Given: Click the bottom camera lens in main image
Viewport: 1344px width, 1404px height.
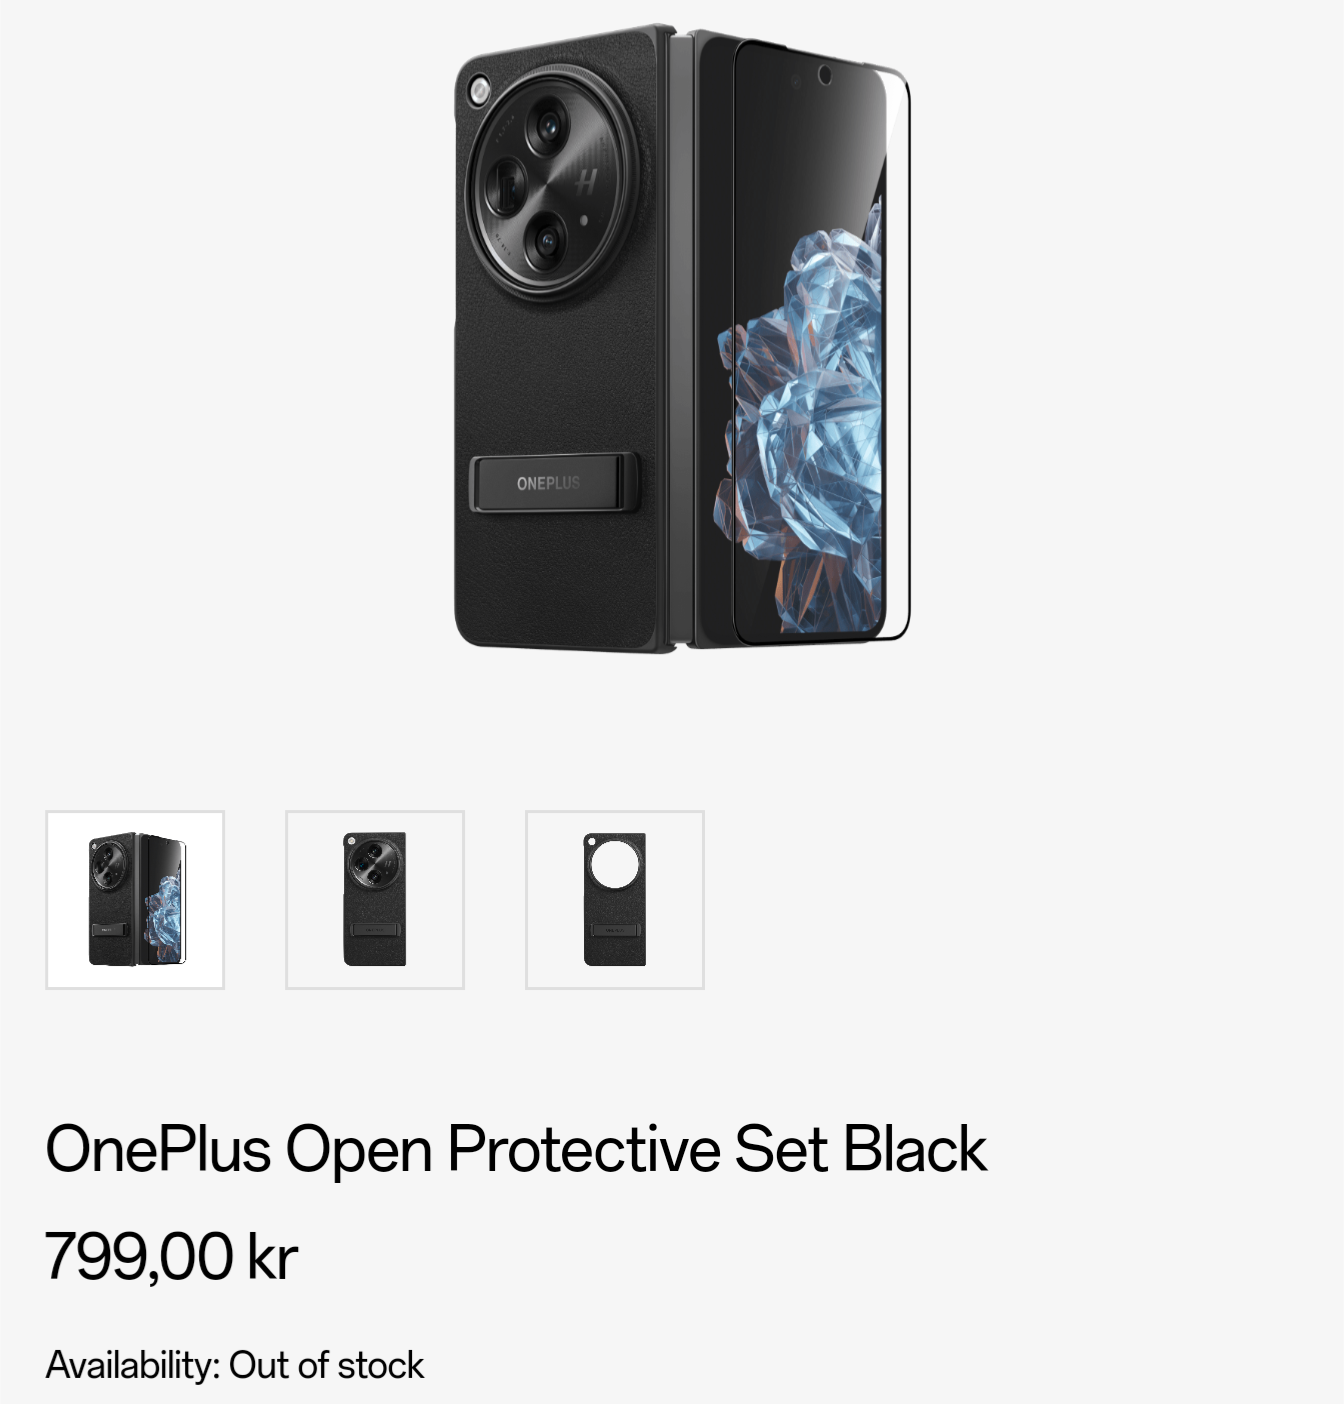Looking at the screenshot, I should 546,240.
